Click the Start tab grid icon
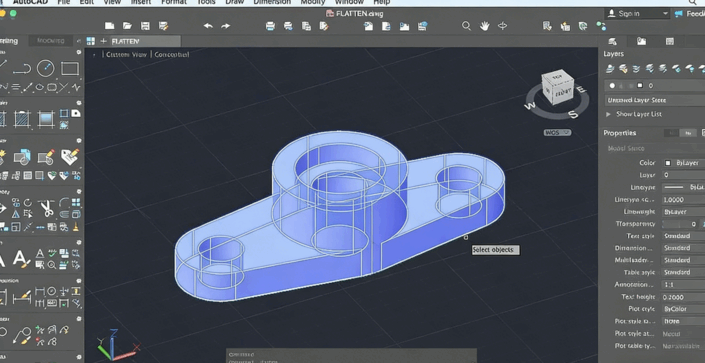This screenshot has width=705, height=363. coord(91,41)
